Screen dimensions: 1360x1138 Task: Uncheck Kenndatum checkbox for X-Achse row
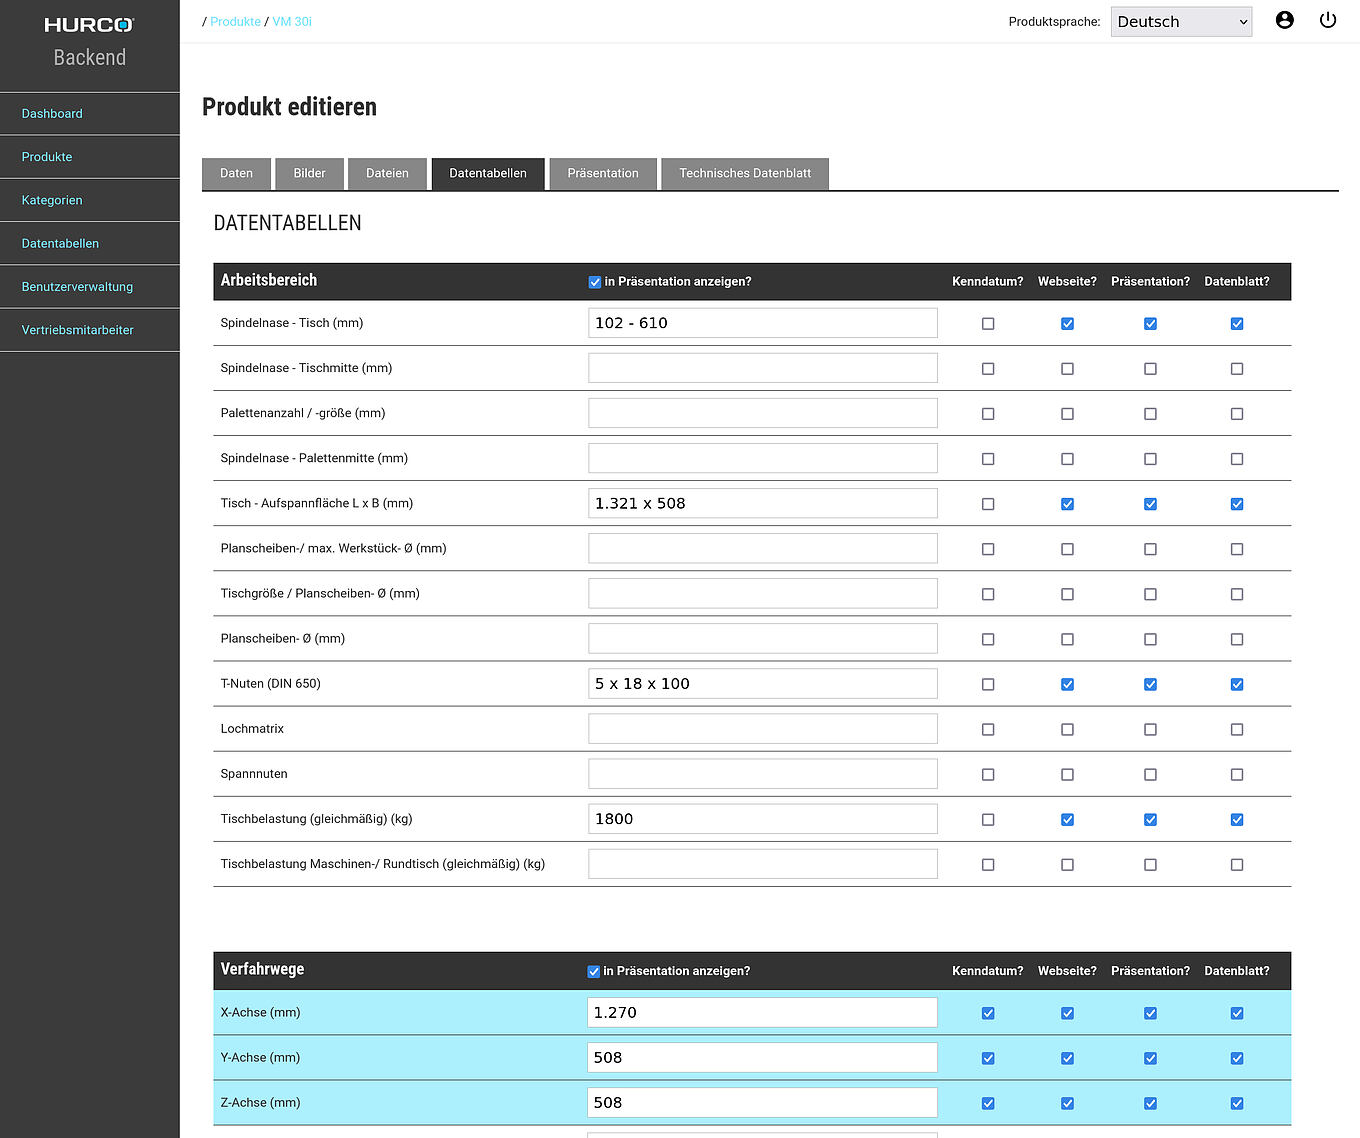point(988,1013)
